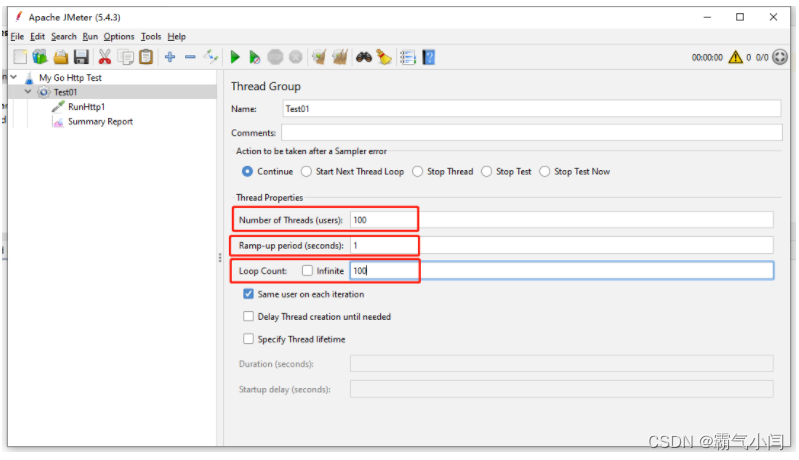Screen dimensions: 799x460
Task: Toggle the Infinite loop checkbox
Action: pos(307,270)
